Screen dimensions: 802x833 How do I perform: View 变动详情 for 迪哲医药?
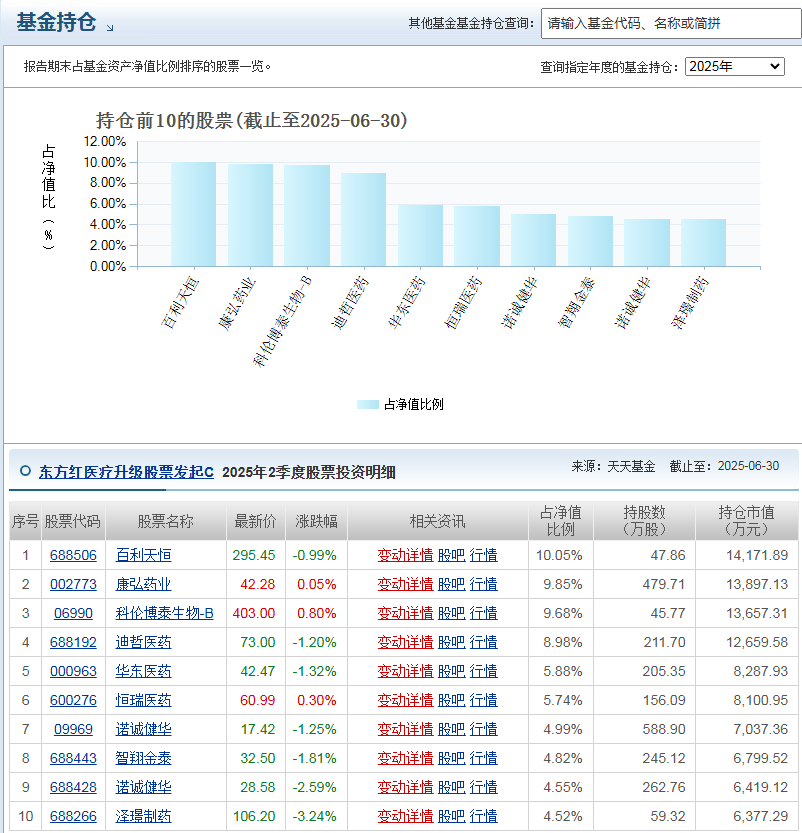pyautogui.click(x=405, y=642)
